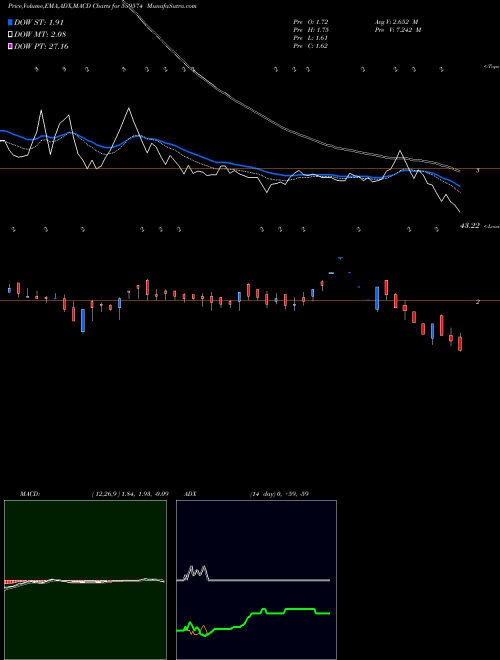The image size is (500, 660).
Task: Select the 'DOW PT: 27.16' legend text
Action: [x=41, y=46]
